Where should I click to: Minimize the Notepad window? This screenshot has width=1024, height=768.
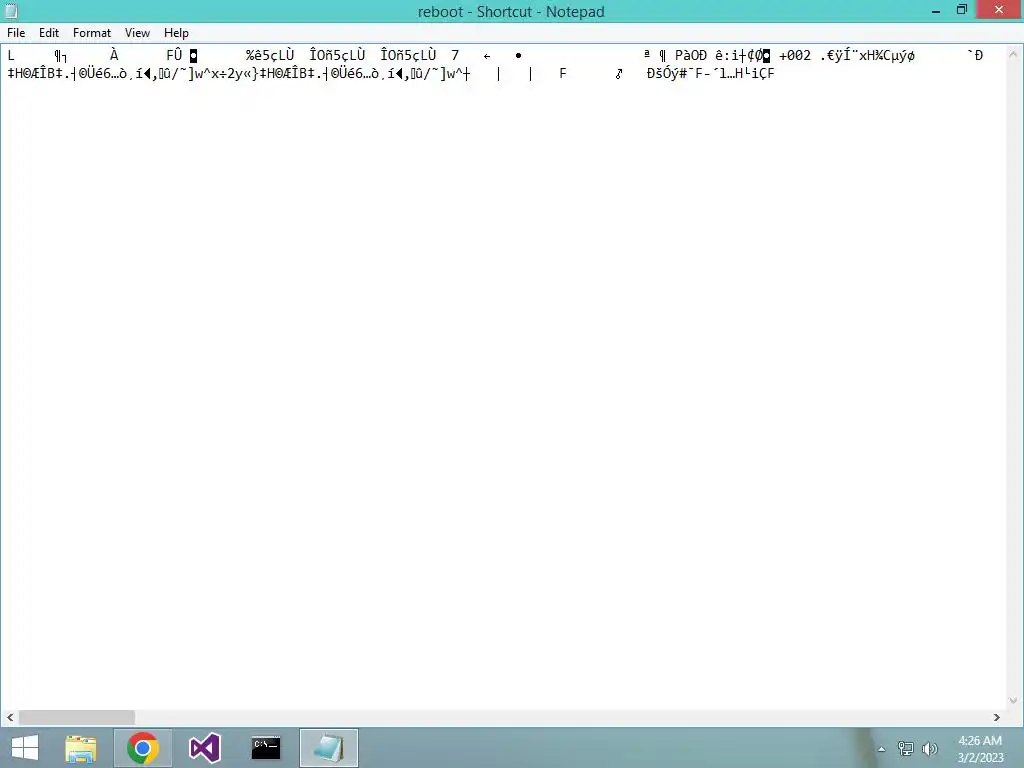[936, 11]
